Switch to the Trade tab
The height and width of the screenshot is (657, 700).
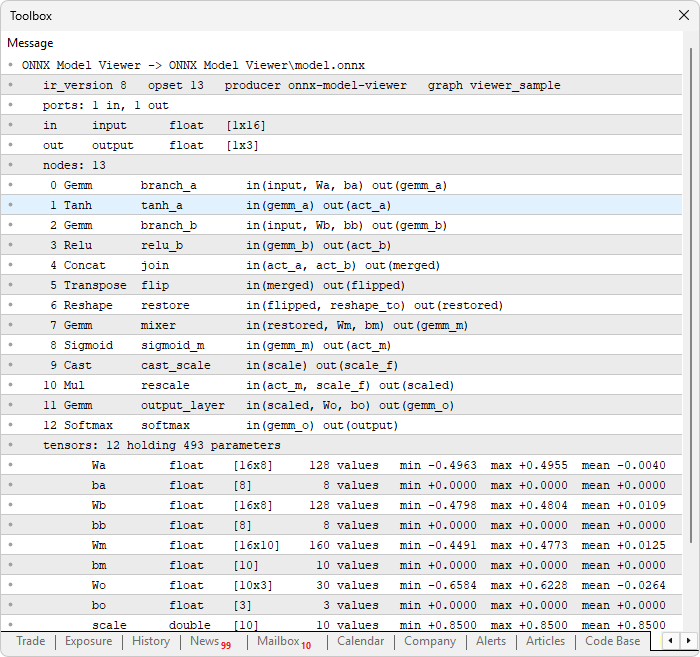[31, 641]
